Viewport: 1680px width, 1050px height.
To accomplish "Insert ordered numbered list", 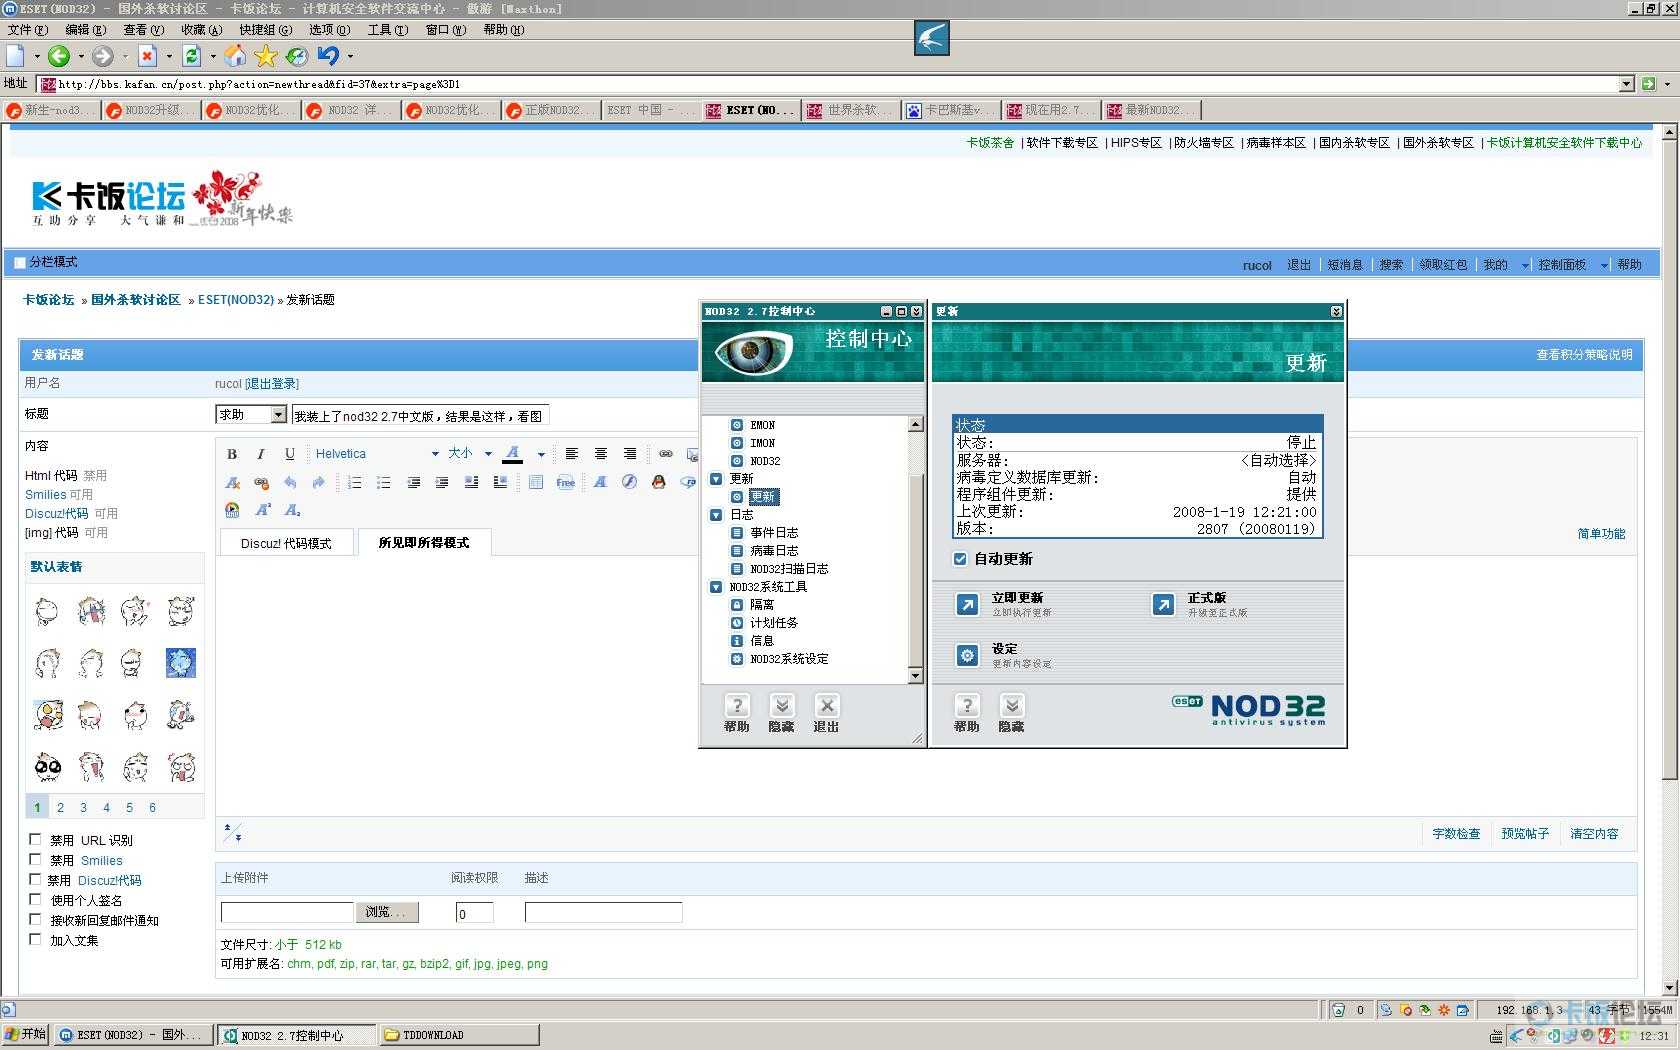I will (355, 482).
